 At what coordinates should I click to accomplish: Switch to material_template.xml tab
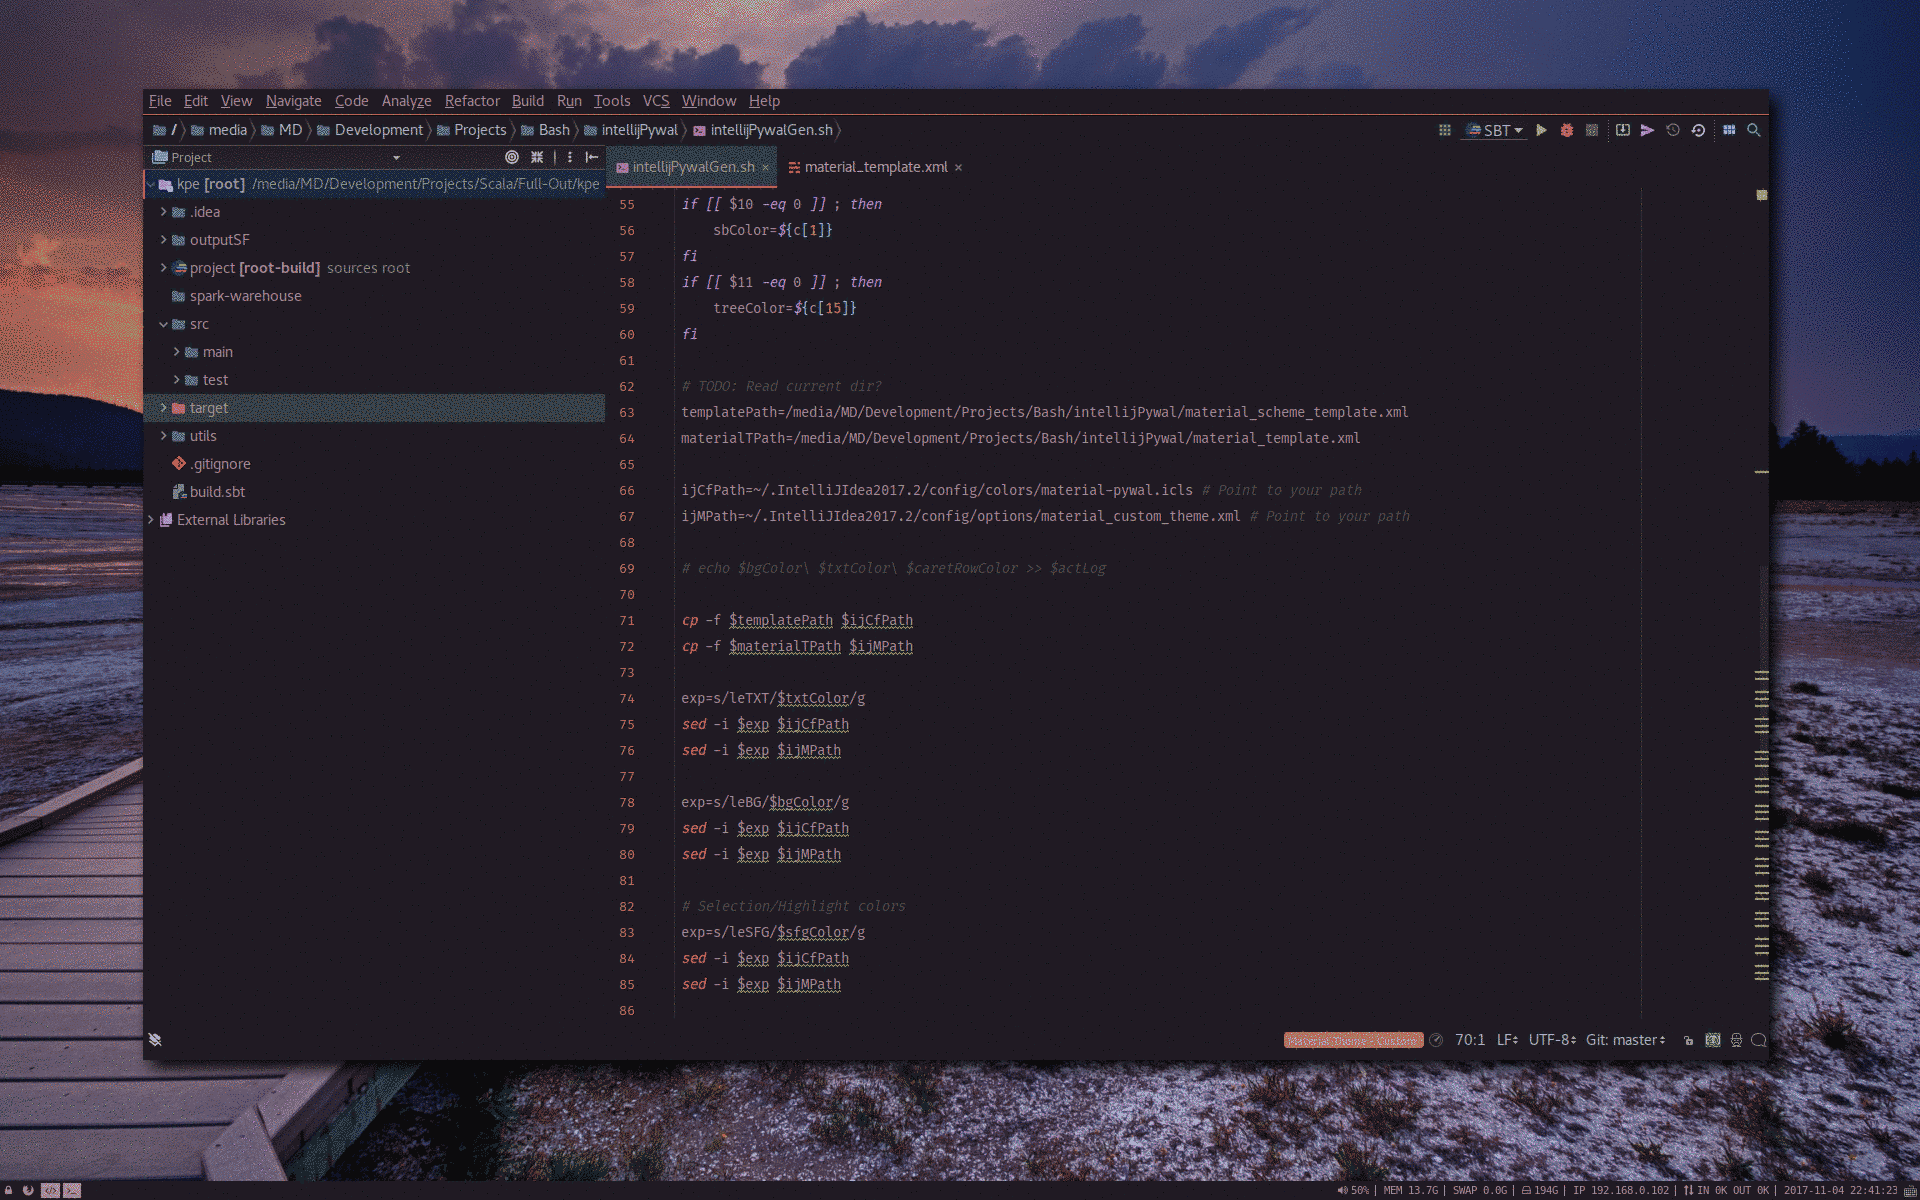pos(875,167)
